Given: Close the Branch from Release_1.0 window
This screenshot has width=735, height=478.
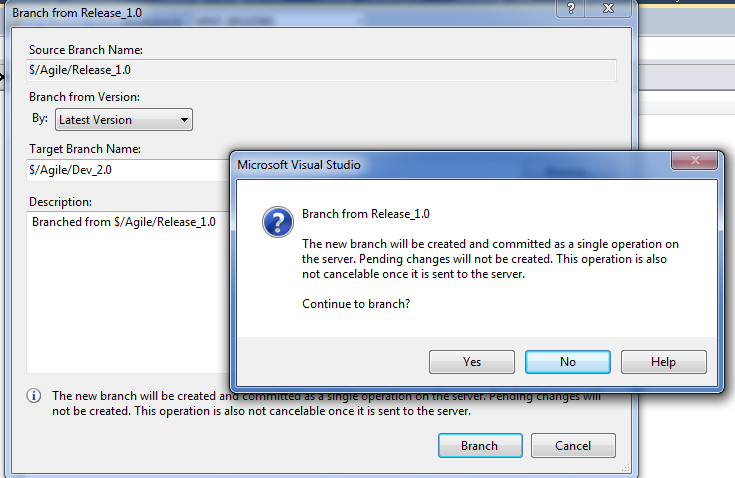Looking at the screenshot, I should click(608, 8).
